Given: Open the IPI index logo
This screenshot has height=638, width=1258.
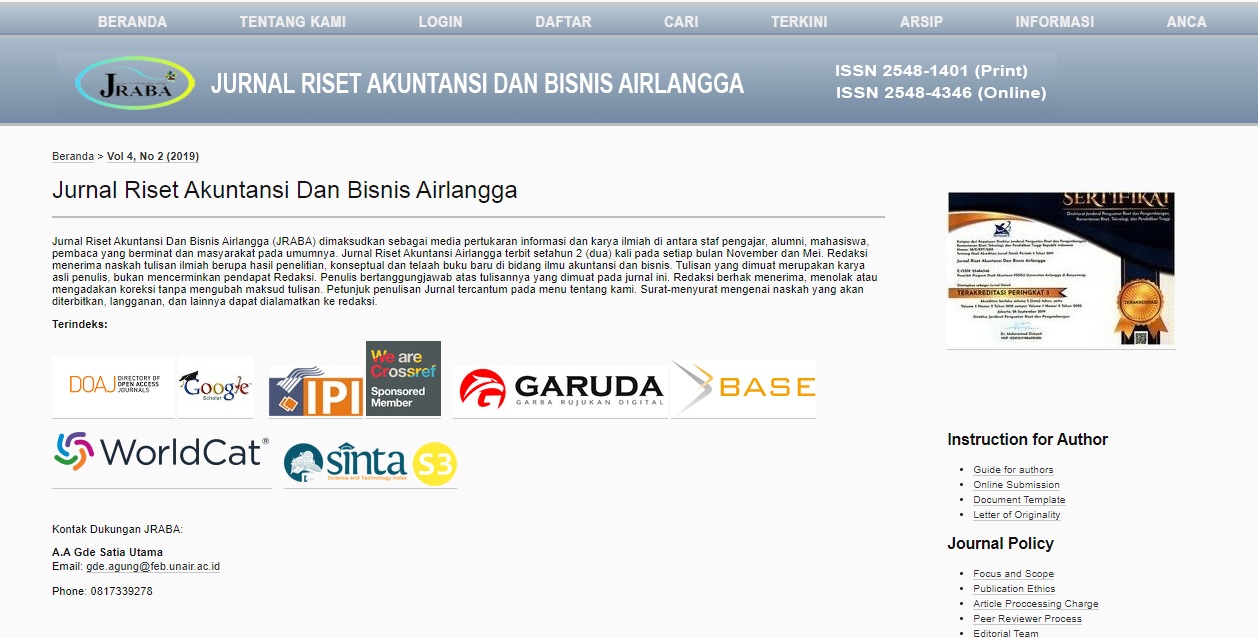Looking at the screenshot, I should [x=316, y=391].
